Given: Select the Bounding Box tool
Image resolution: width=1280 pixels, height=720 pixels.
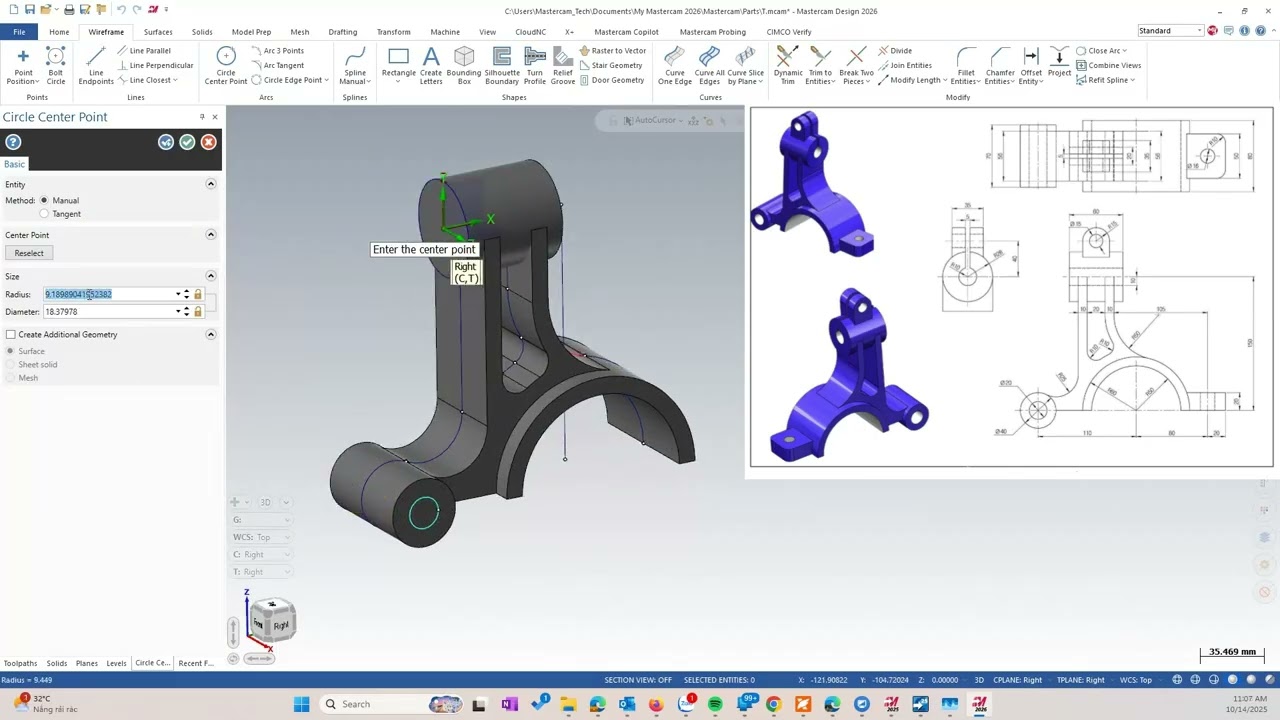Looking at the screenshot, I should 464,65.
